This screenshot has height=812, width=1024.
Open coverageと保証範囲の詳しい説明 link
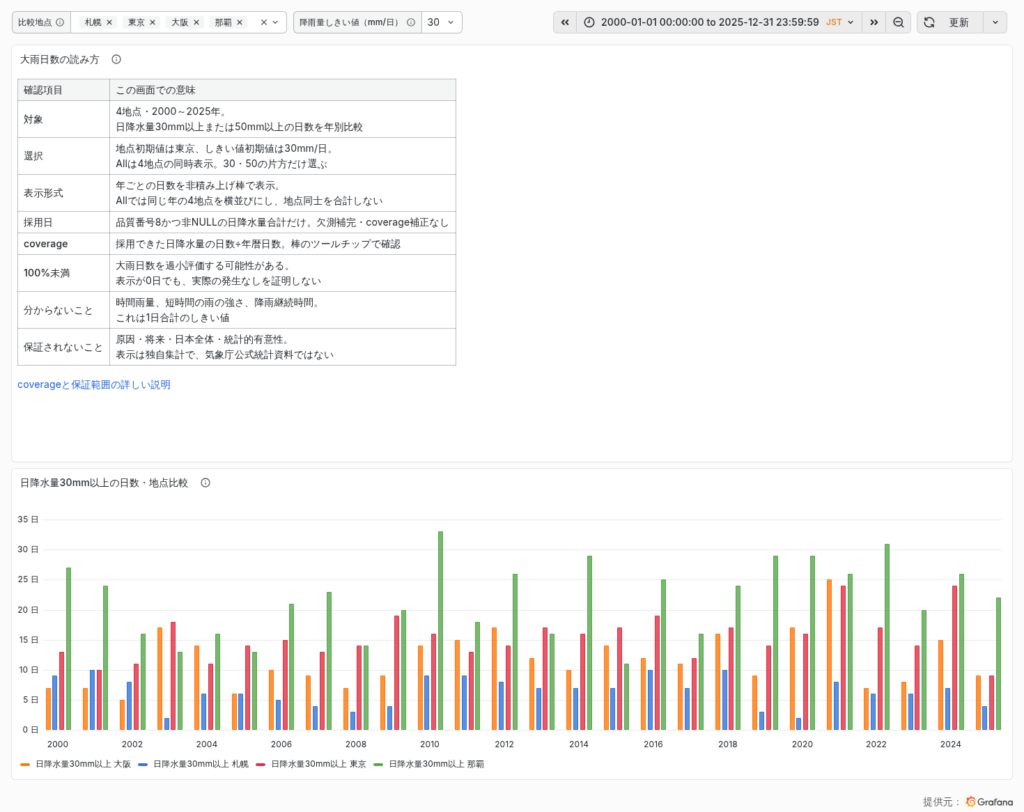pos(94,385)
